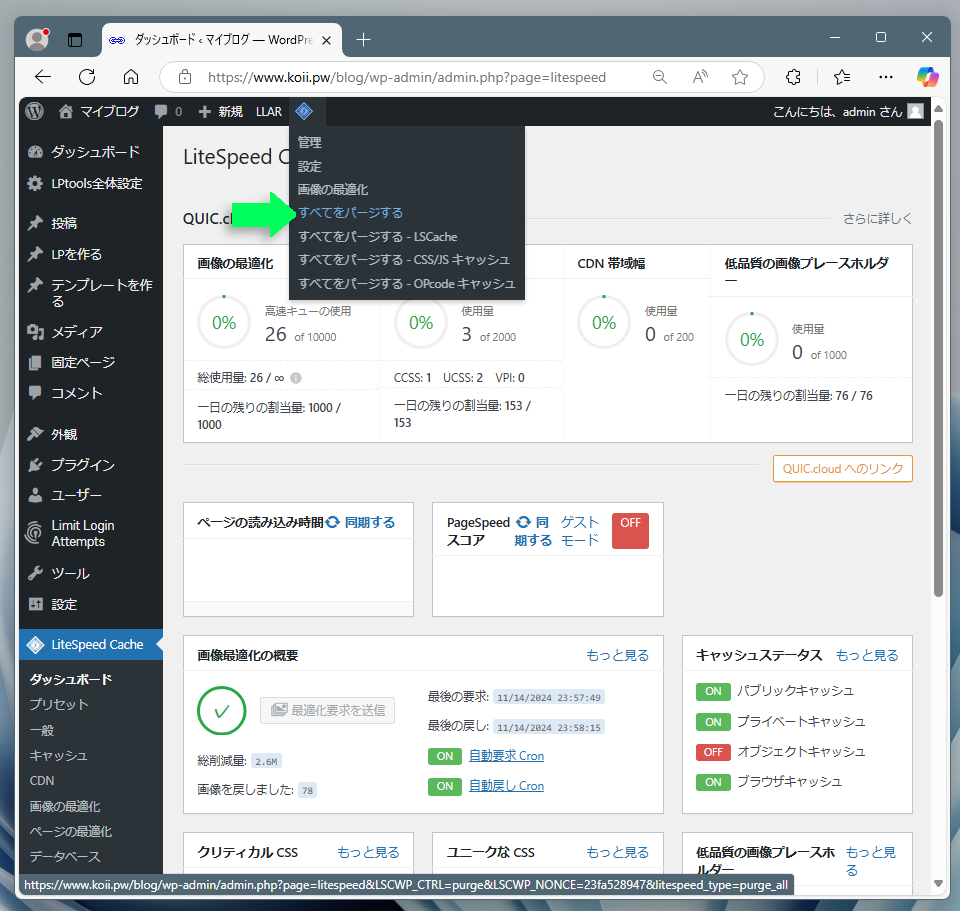Screen dimensions: 960x911
Task: Open LPを作る in sidebar
Action: tap(91, 254)
